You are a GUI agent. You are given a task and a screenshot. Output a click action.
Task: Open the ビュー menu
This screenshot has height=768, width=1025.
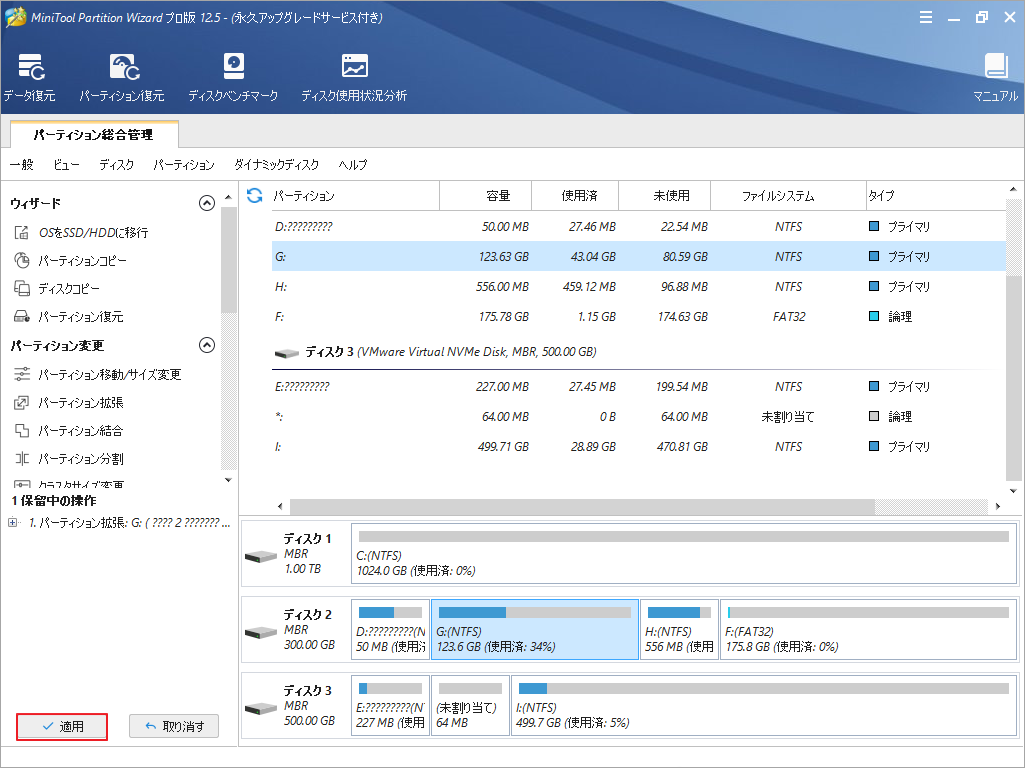pyautogui.click(x=65, y=165)
